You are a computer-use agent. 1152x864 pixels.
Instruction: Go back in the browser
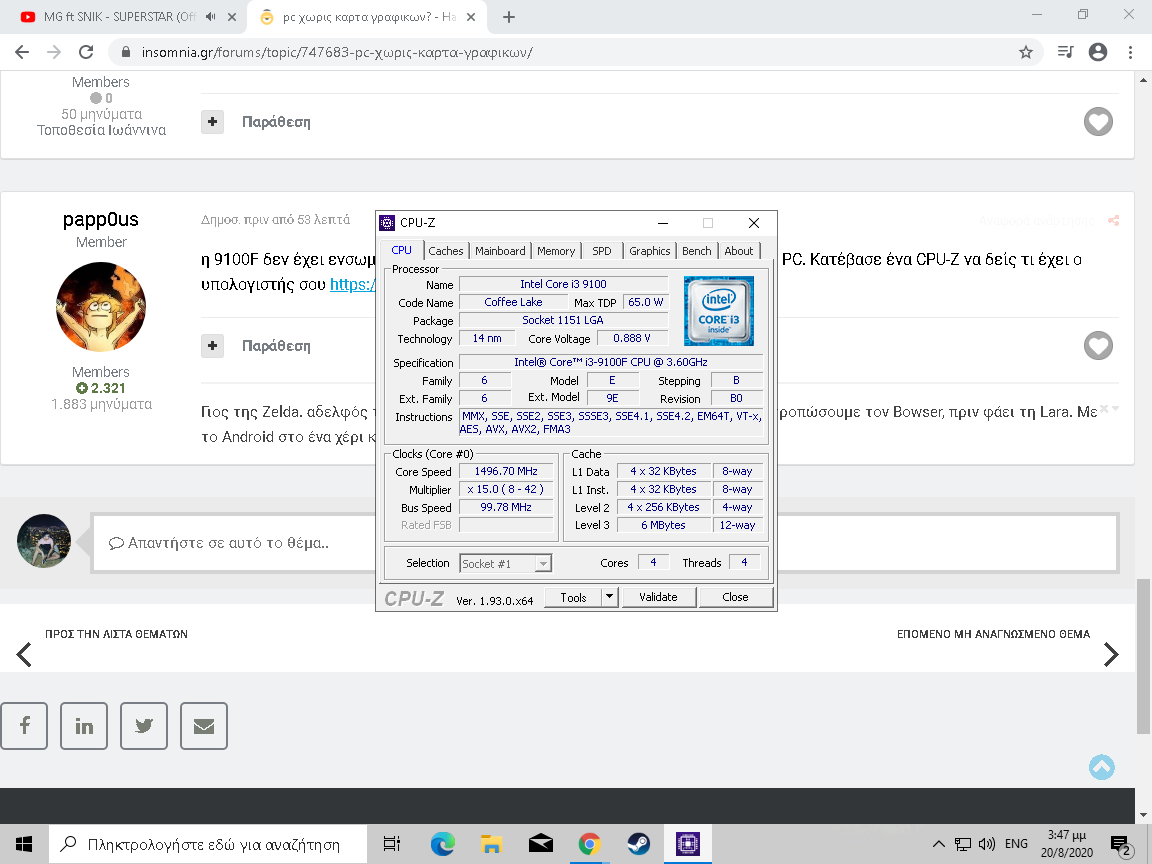click(x=22, y=52)
